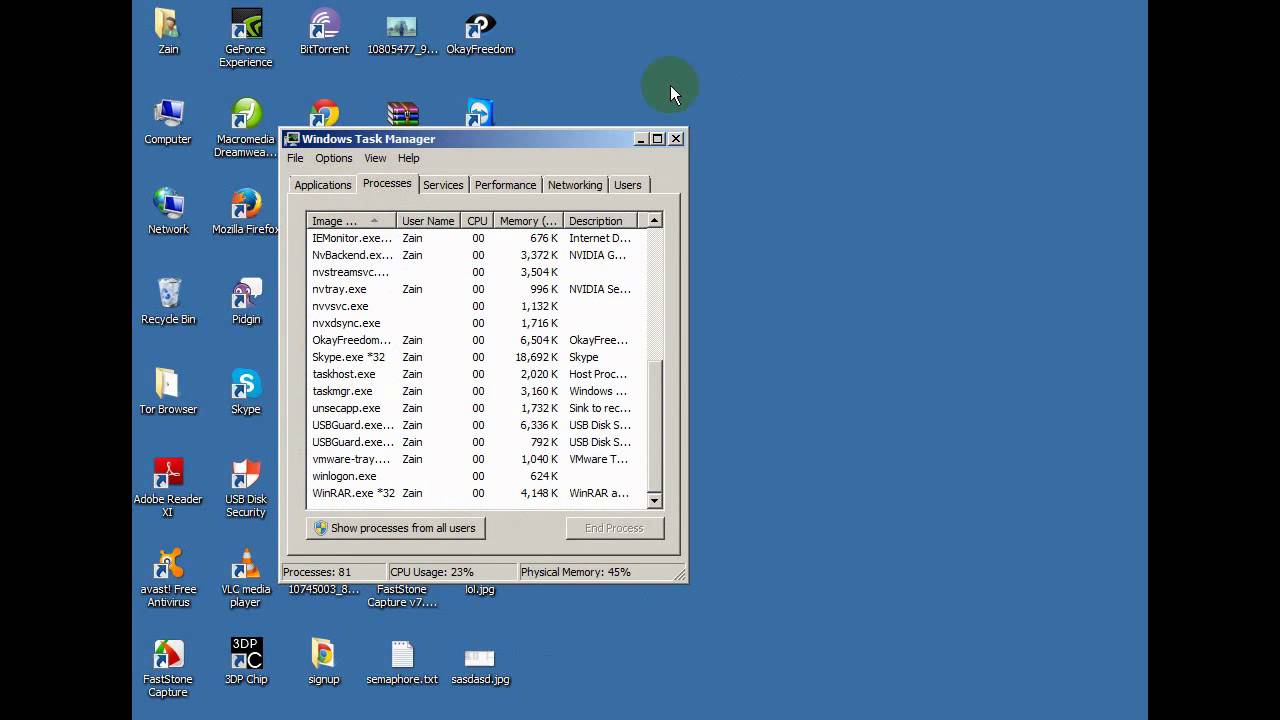The height and width of the screenshot is (720, 1280).
Task: Launch USB Disk Security shortcut
Action: click(246, 488)
